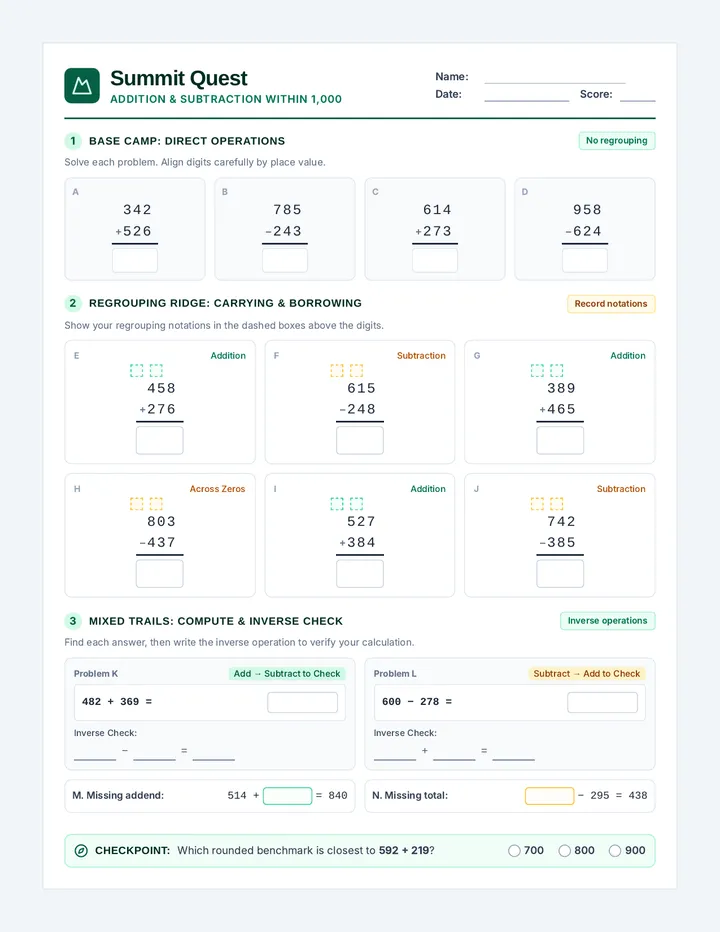Click the Summit Quest title

click(x=178, y=78)
